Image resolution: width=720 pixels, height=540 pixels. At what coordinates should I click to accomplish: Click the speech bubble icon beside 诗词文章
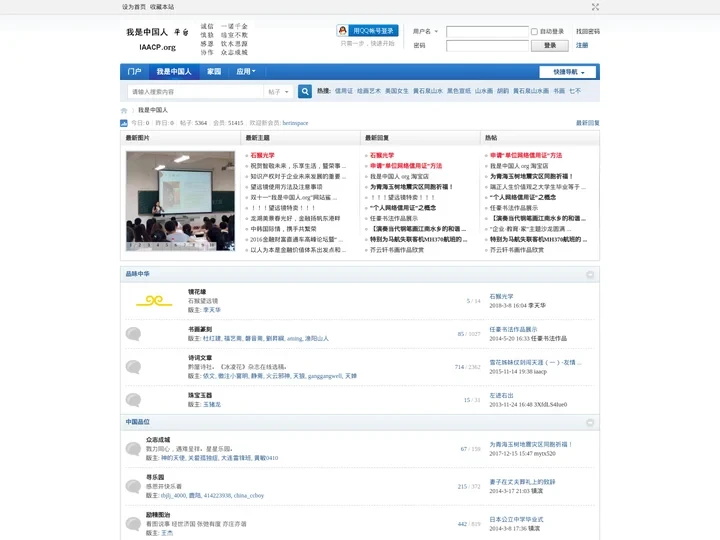pos(133,367)
